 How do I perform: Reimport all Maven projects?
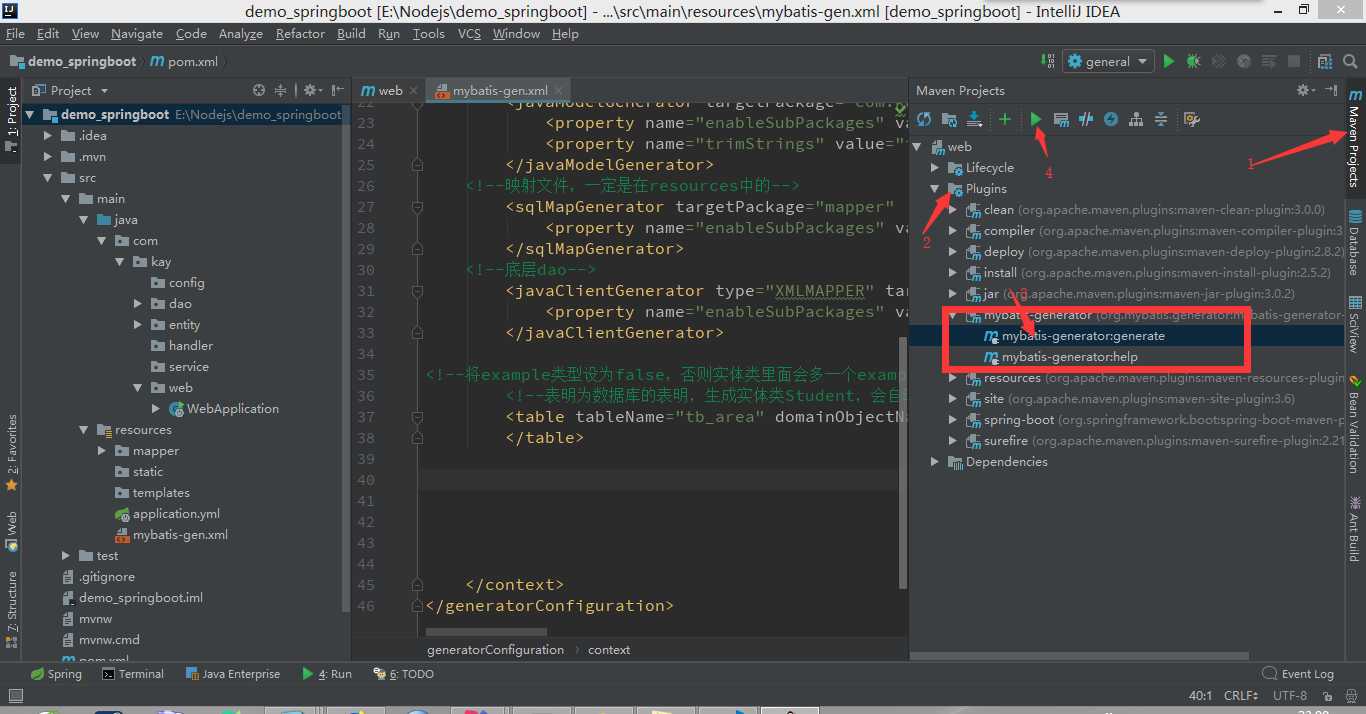coord(924,119)
